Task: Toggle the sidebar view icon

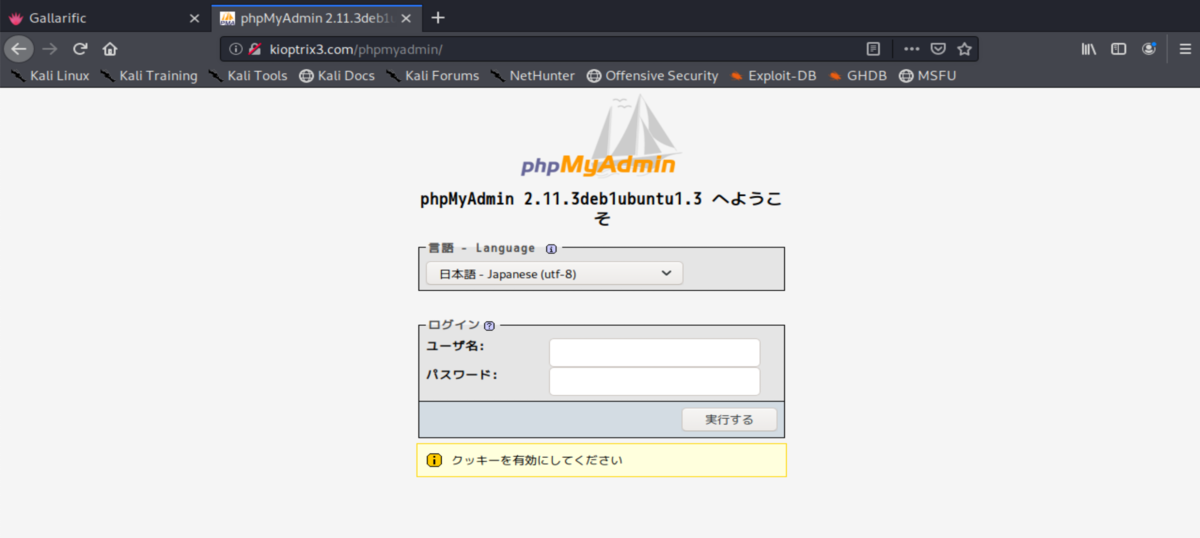Action: click(1119, 48)
